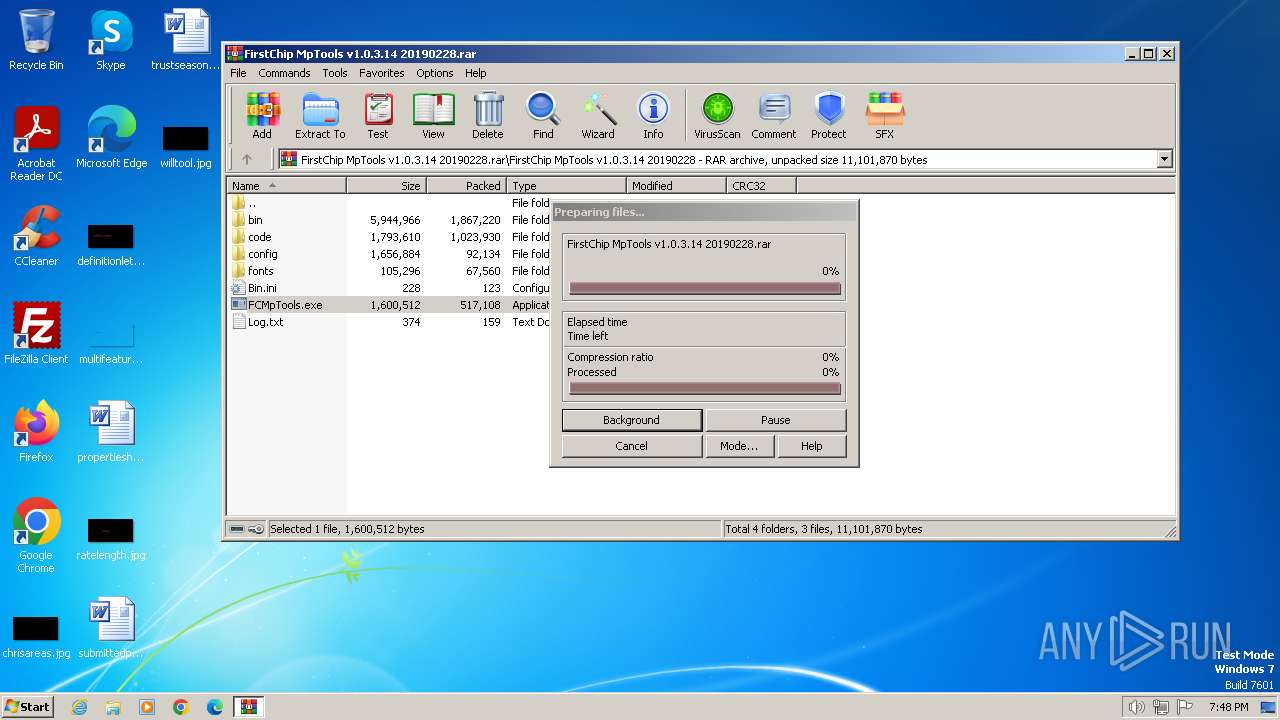The width and height of the screenshot is (1280, 720).
Task: Open propertiesh Word document on desktop
Action: tap(111, 432)
